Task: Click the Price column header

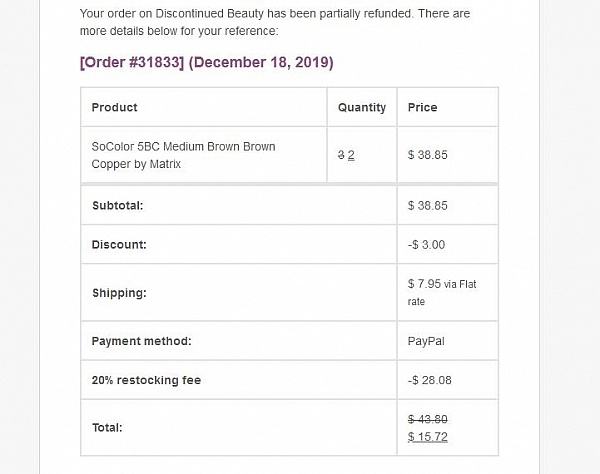Action: pos(422,108)
